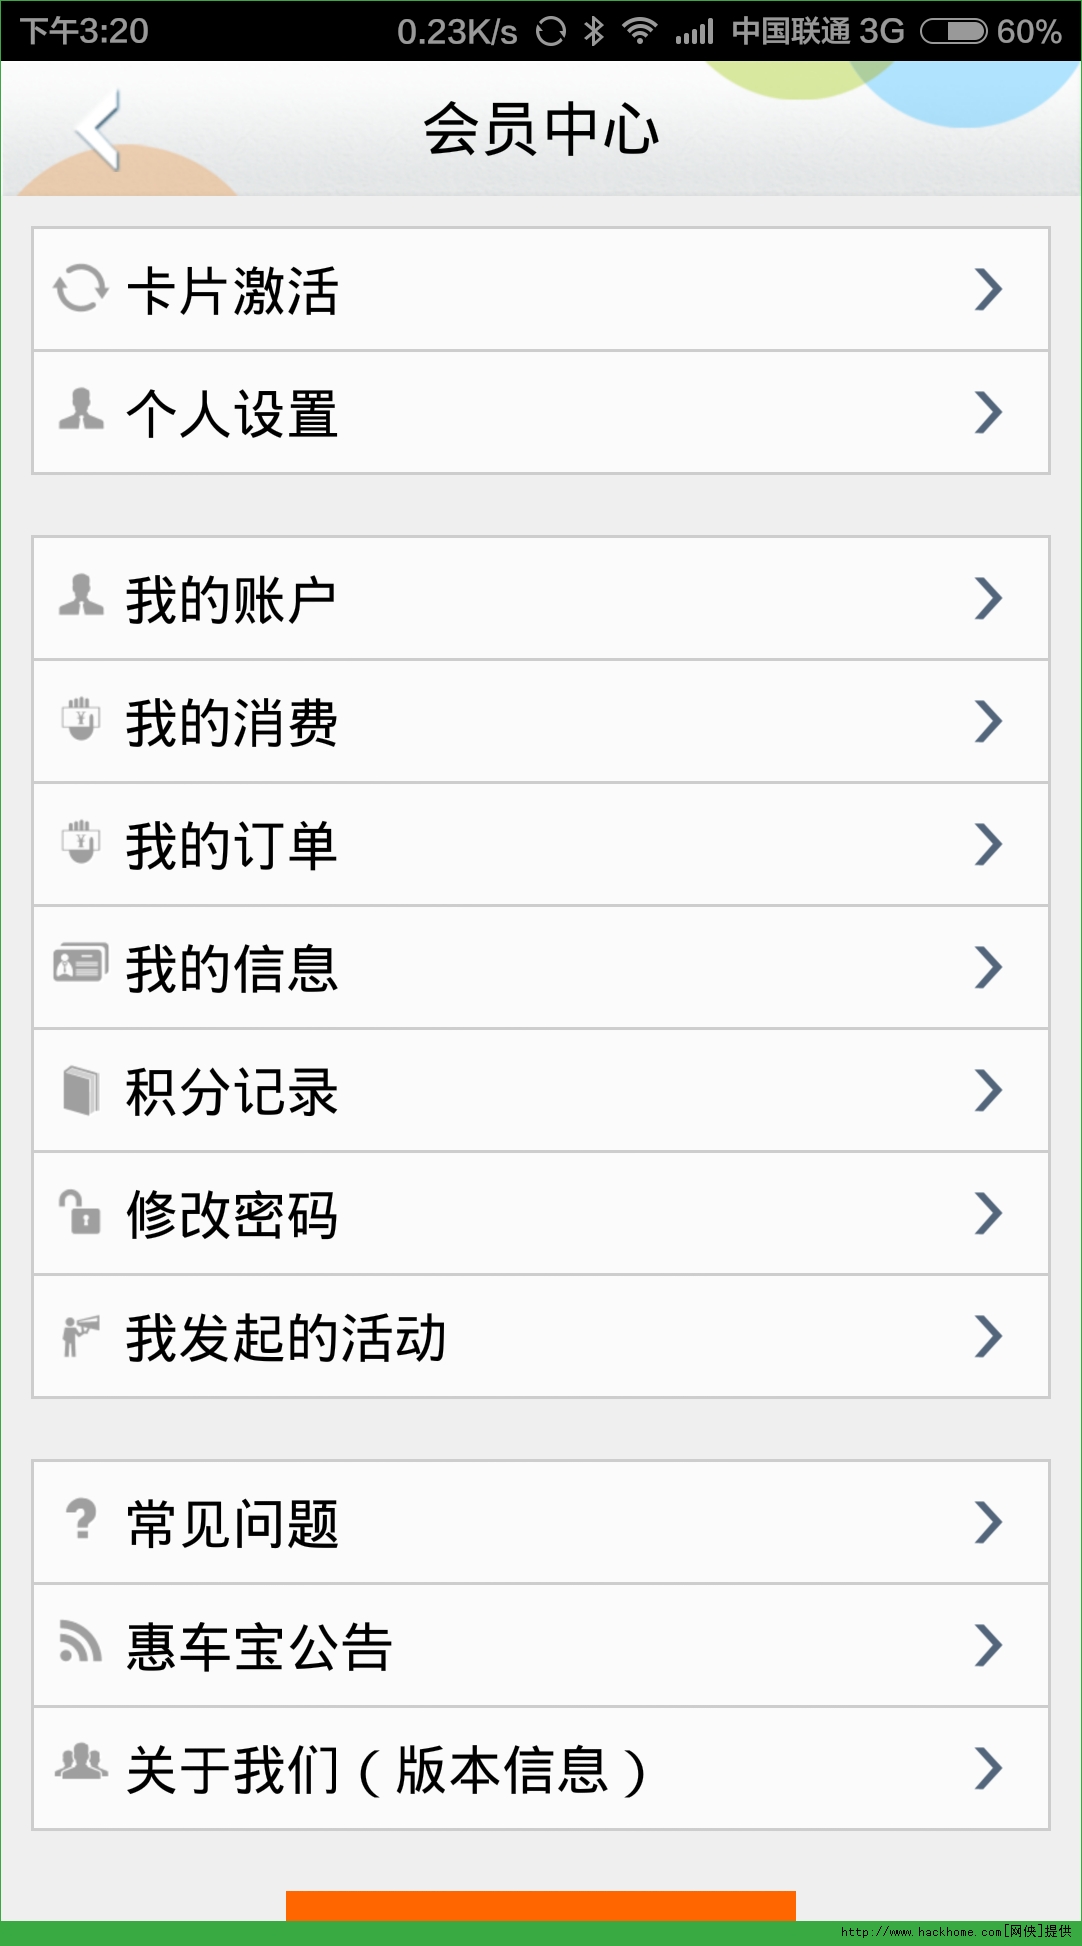
Task: Tap the question mark icon for 常见问题
Action: [x=80, y=1520]
